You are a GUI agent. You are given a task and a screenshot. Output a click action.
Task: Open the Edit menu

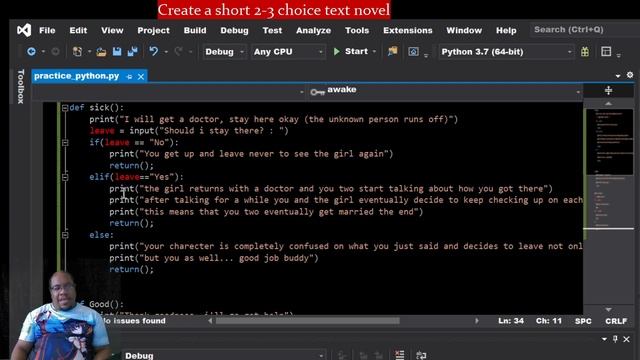coord(78,30)
